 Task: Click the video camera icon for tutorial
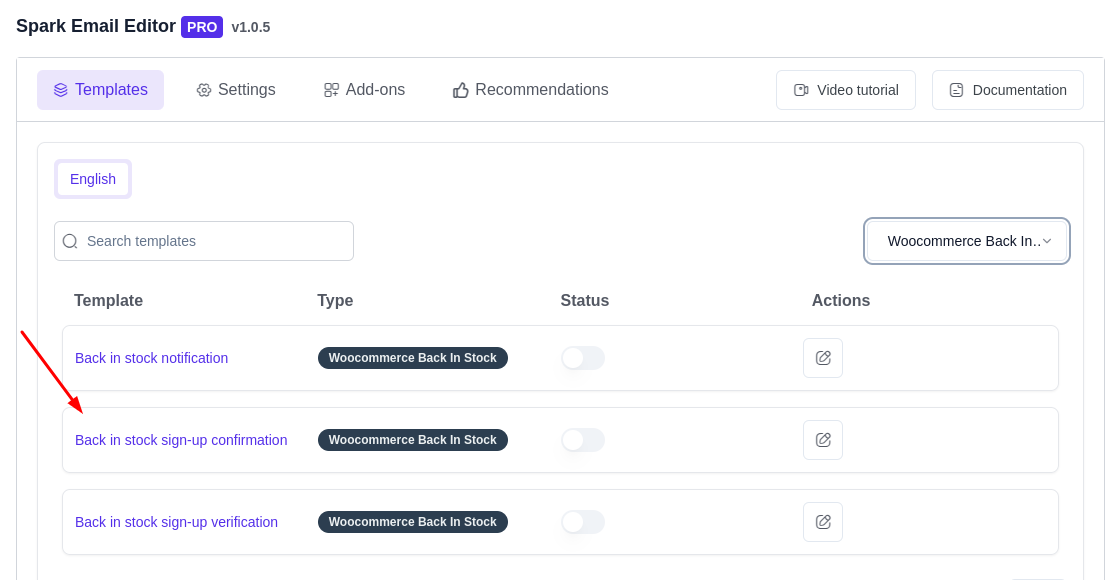click(800, 90)
